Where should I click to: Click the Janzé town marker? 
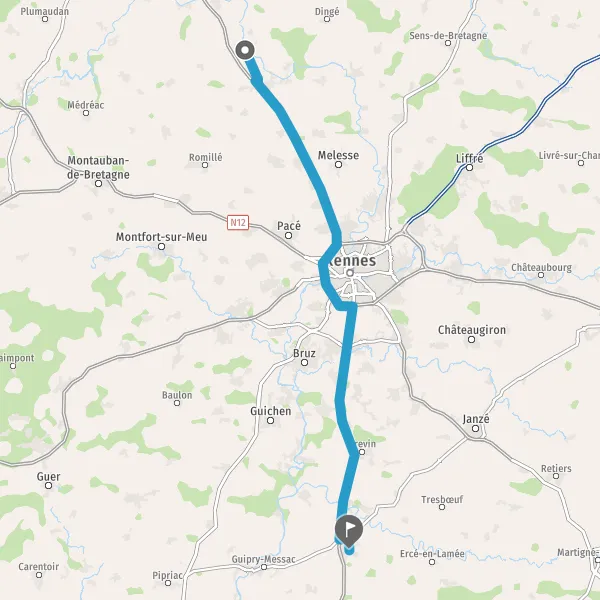click(475, 429)
